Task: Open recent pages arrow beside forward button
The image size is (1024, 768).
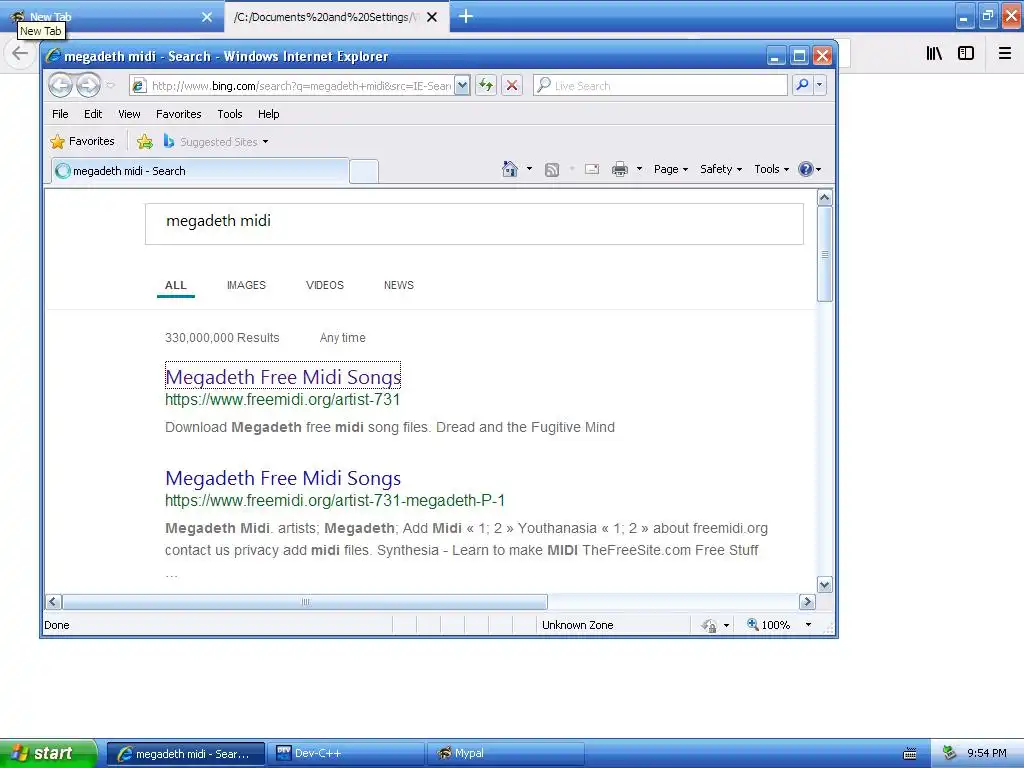Action: click(110, 86)
